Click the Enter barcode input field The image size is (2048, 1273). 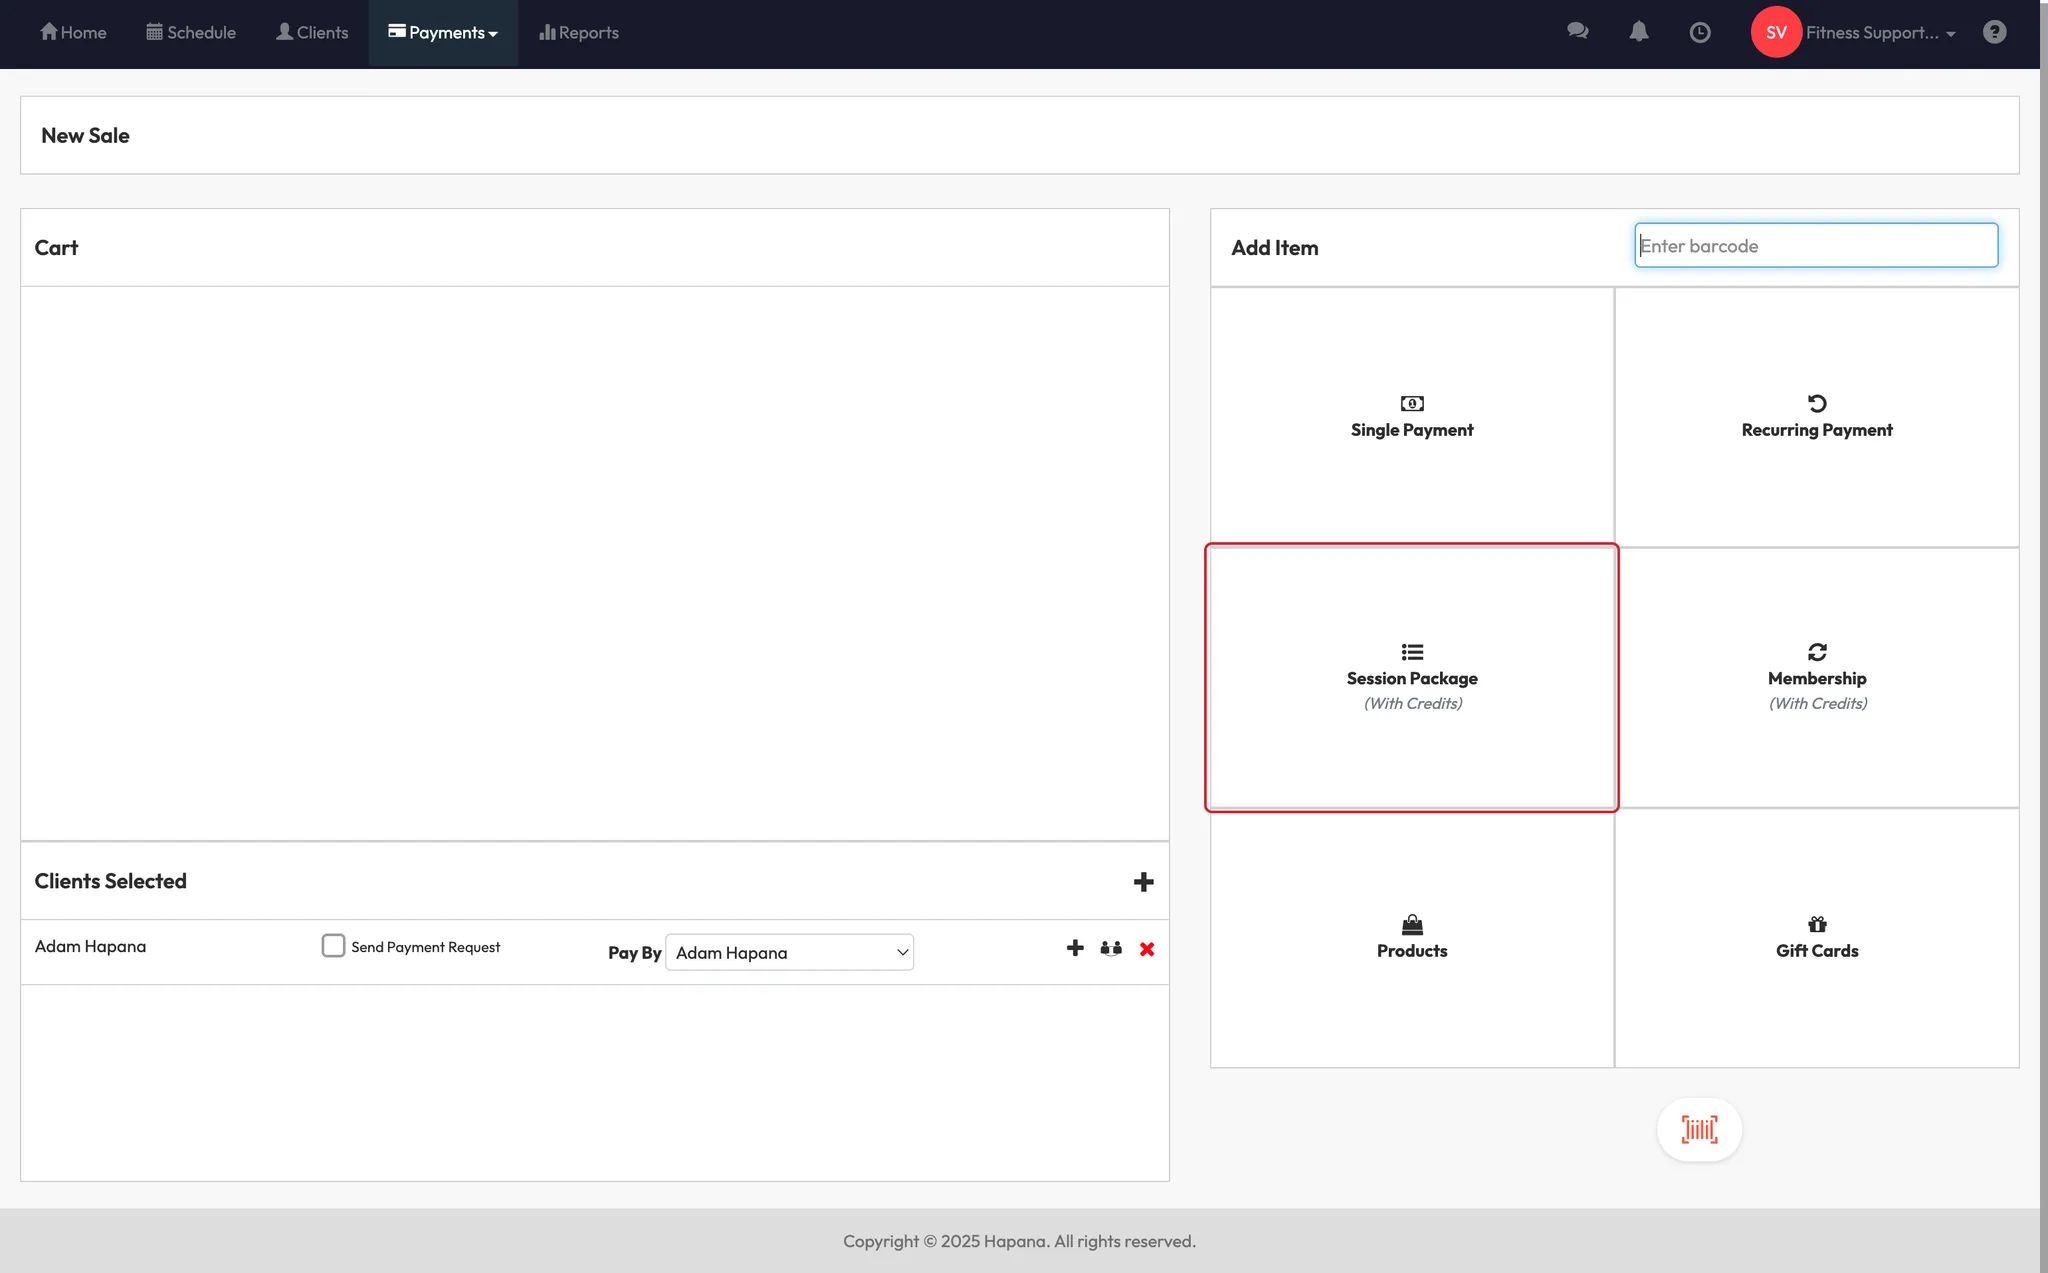1815,246
